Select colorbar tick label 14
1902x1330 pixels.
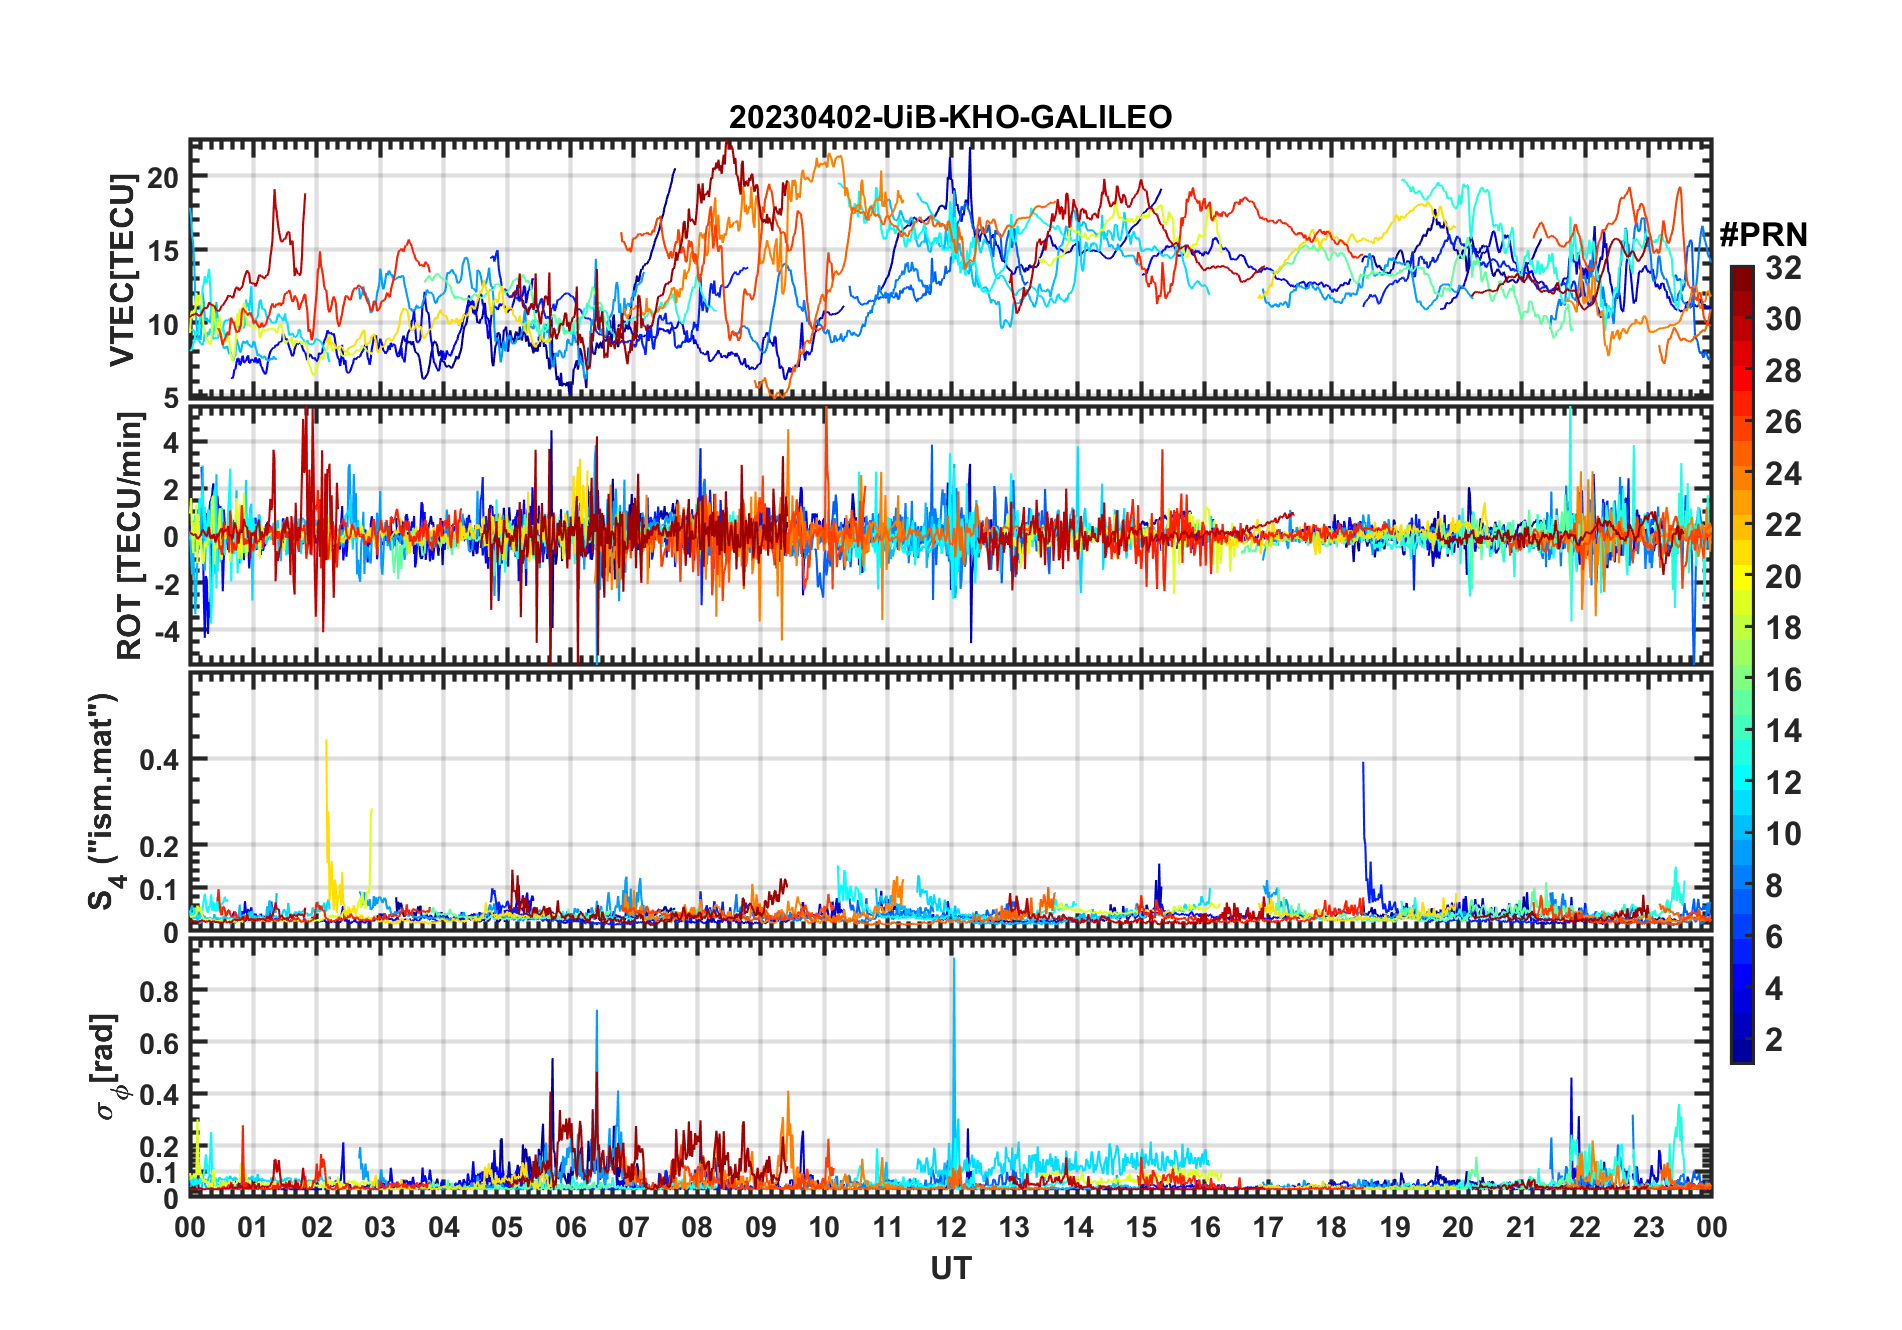coord(1783,731)
